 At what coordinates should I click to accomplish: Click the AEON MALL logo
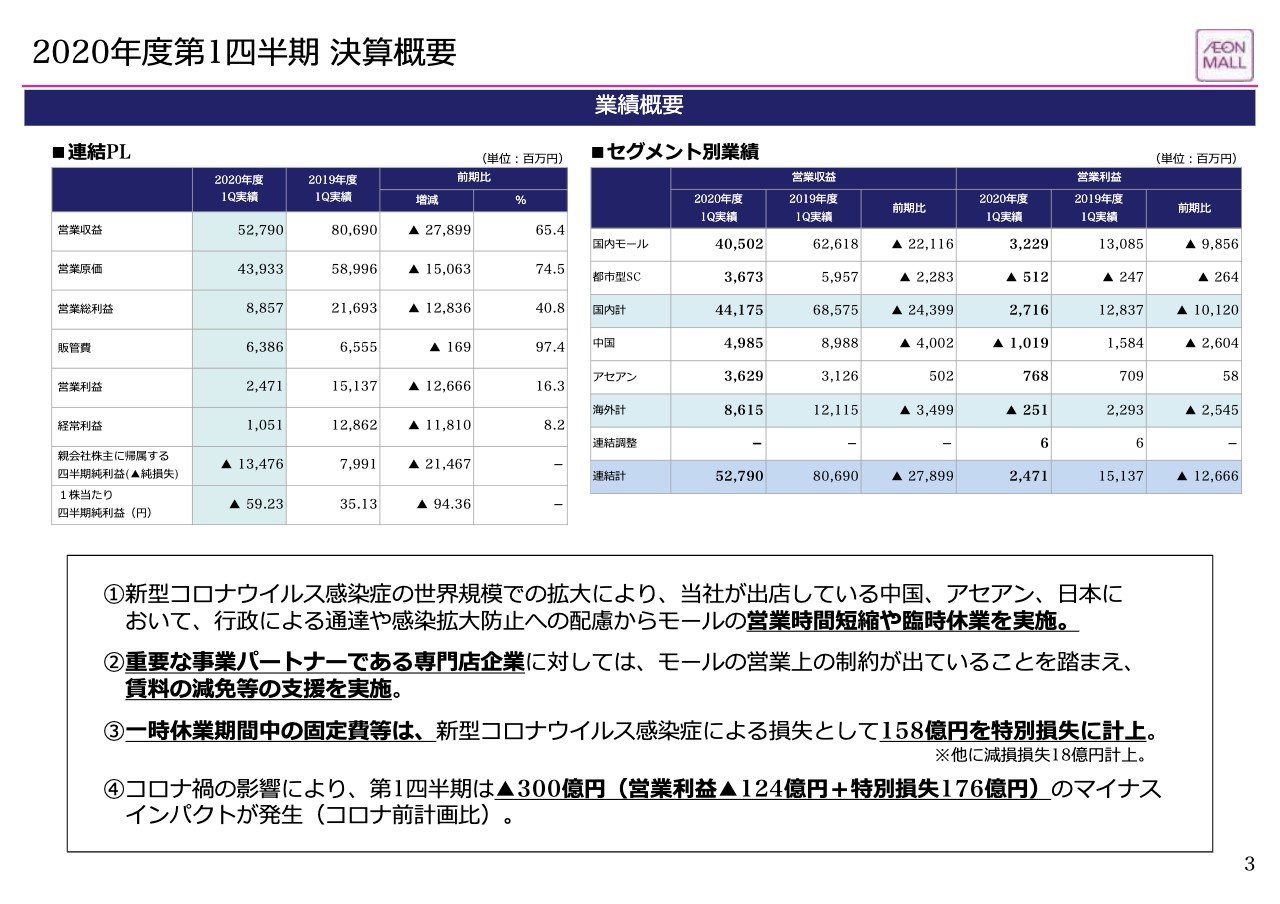pyautogui.click(x=1224, y=55)
